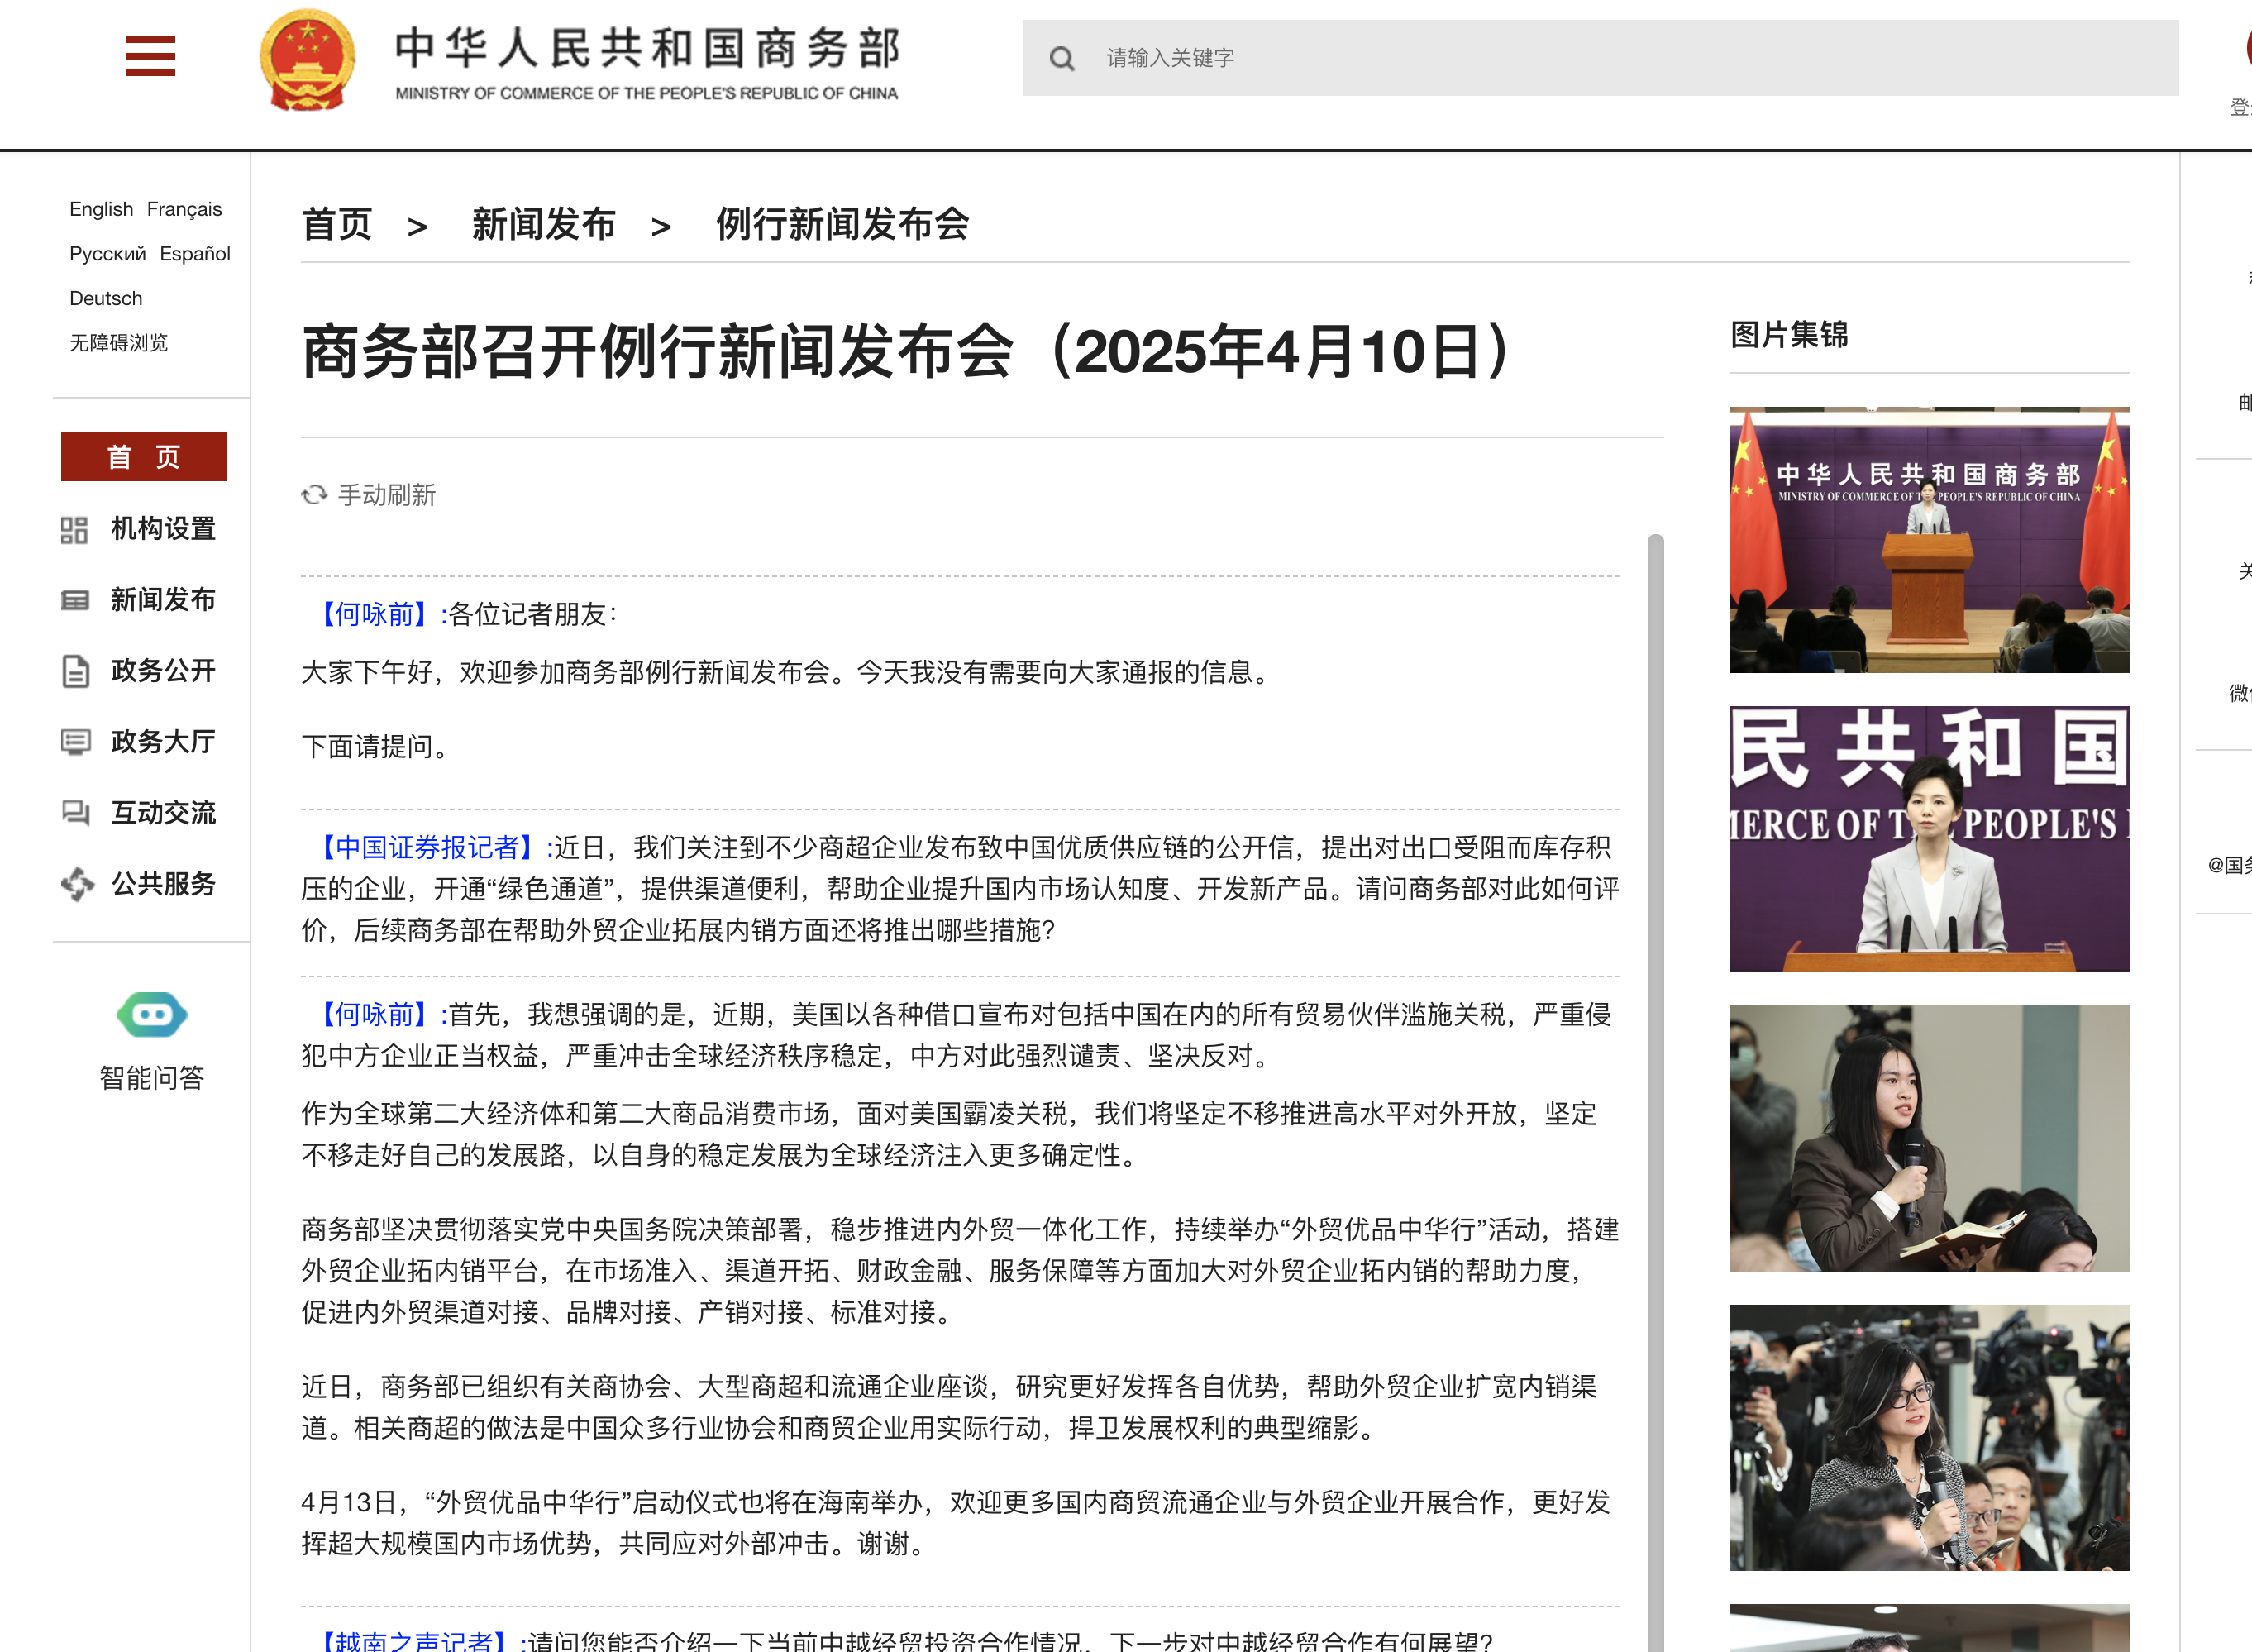The height and width of the screenshot is (1652, 2252).
Task: Click the 互动交流 chat icon
Action: coord(75,813)
